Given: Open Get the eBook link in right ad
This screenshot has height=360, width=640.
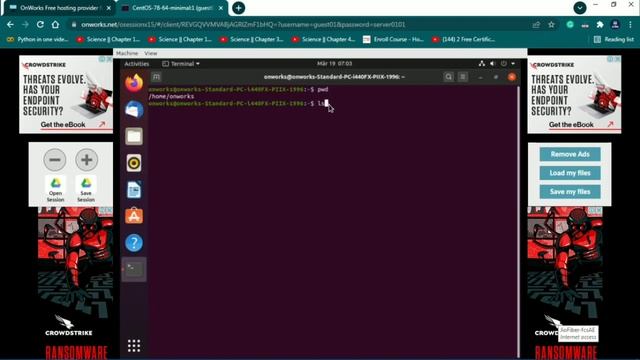Looking at the screenshot, I should coord(571,125).
